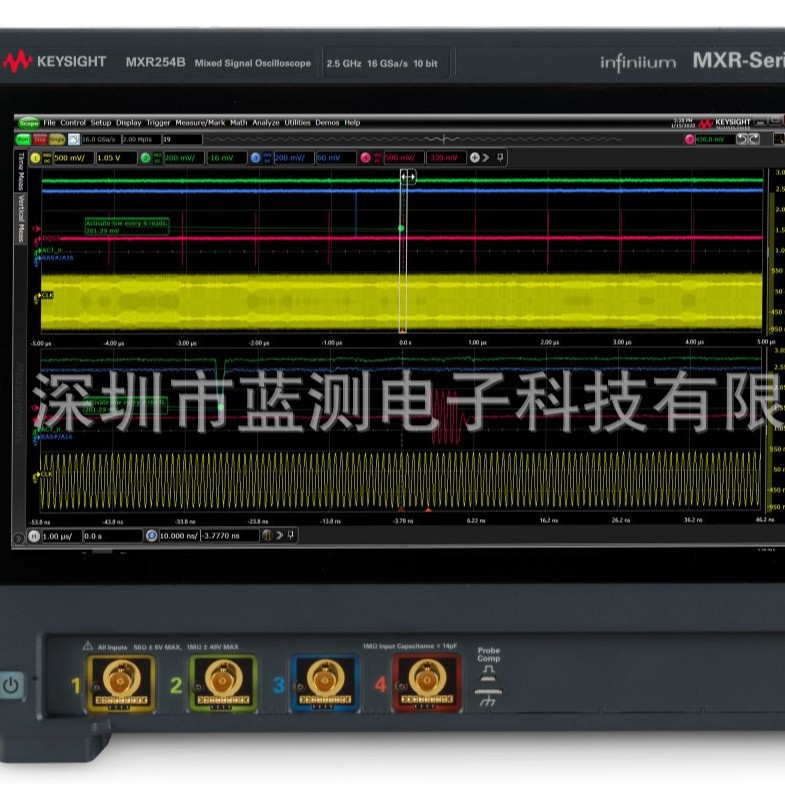Pin the channel settings toolbar
Image resolution: width=785 pixels, height=785 pixels.
pyautogui.click(x=500, y=158)
